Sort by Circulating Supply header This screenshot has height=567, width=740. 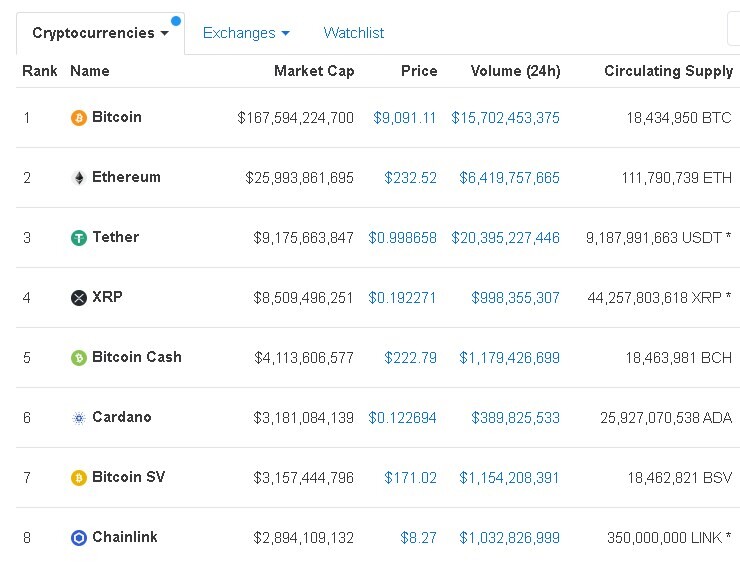tap(669, 71)
